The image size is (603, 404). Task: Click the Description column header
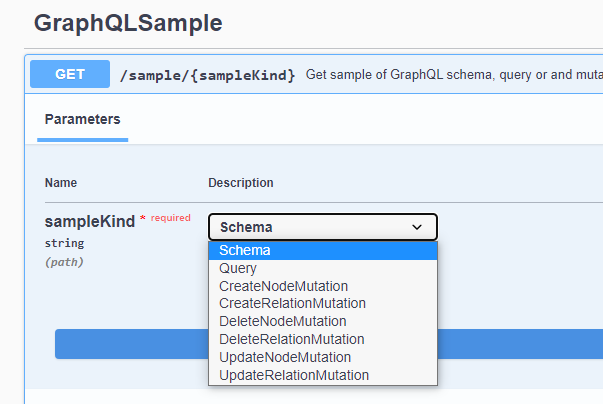pos(240,183)
